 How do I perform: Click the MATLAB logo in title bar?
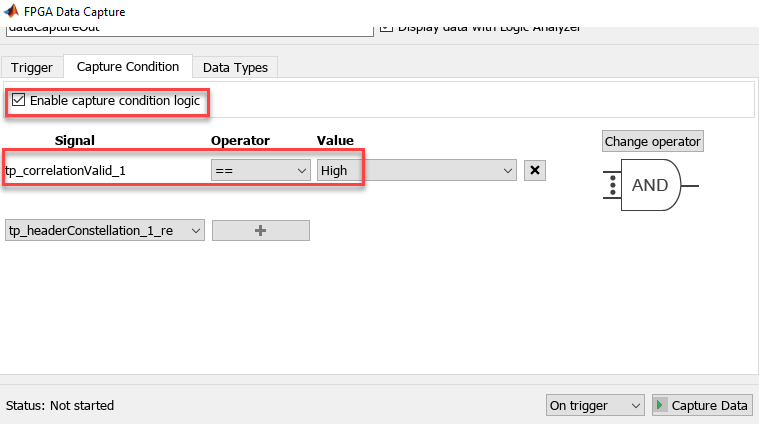[x=11, y=11]
